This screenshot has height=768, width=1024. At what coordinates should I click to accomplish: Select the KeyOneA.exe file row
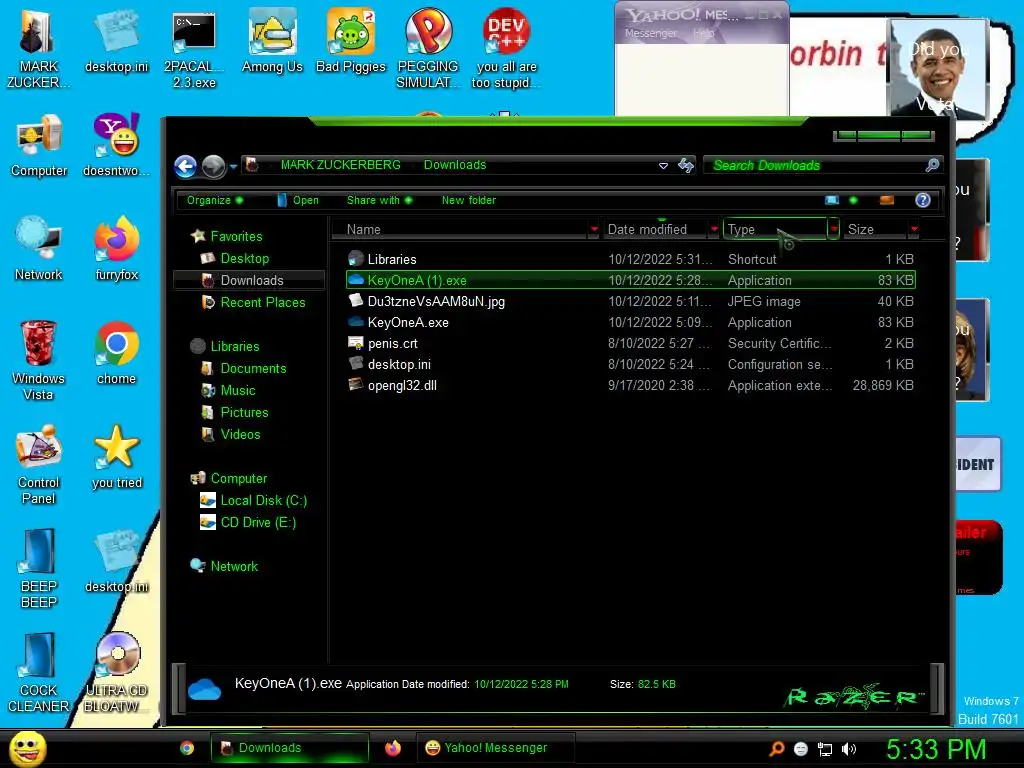click(x=630, y=322)
